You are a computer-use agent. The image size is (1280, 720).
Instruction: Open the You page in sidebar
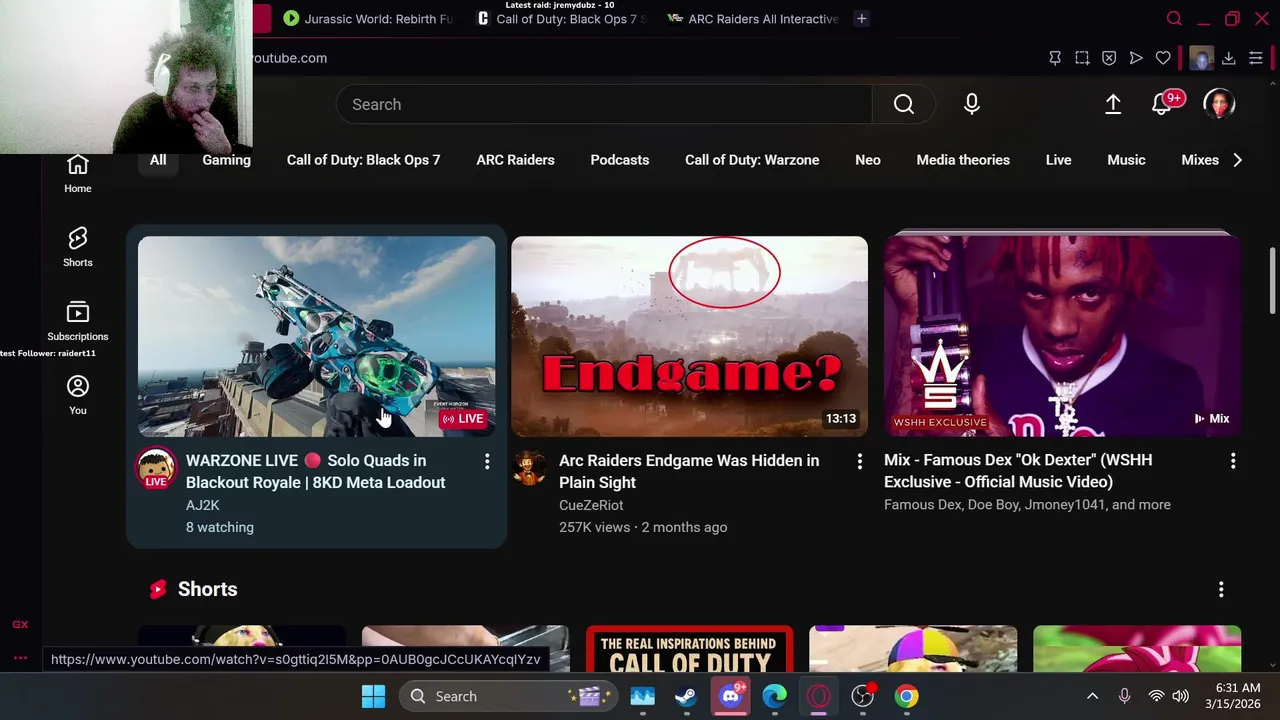tap(78, 395)
